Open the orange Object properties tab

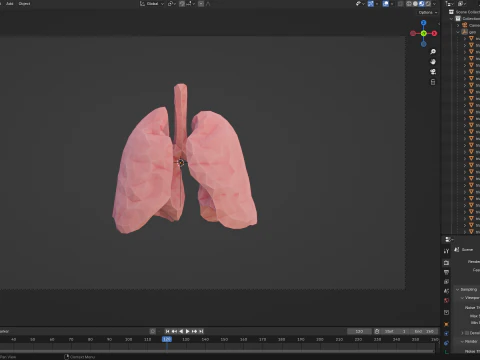pyautogui.click(x=446, y=324)
